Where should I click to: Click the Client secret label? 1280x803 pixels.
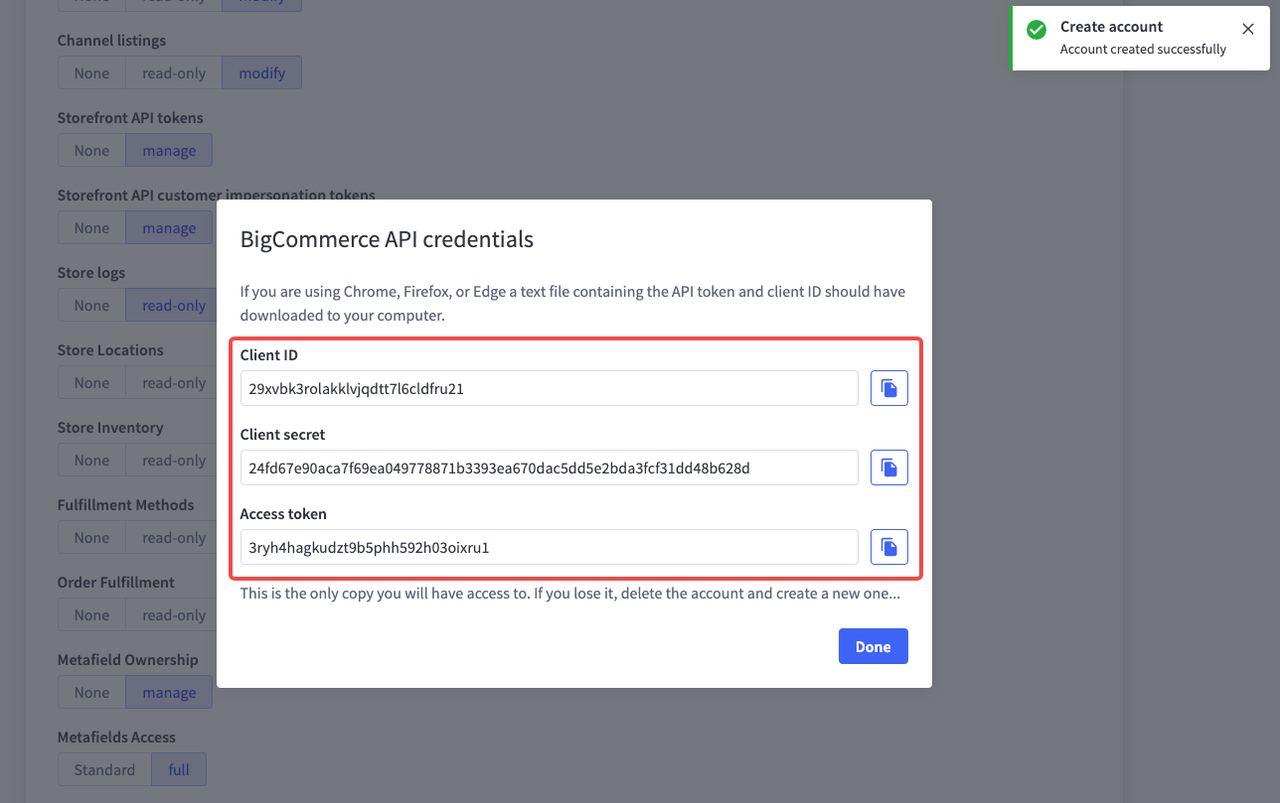(282, 434)
